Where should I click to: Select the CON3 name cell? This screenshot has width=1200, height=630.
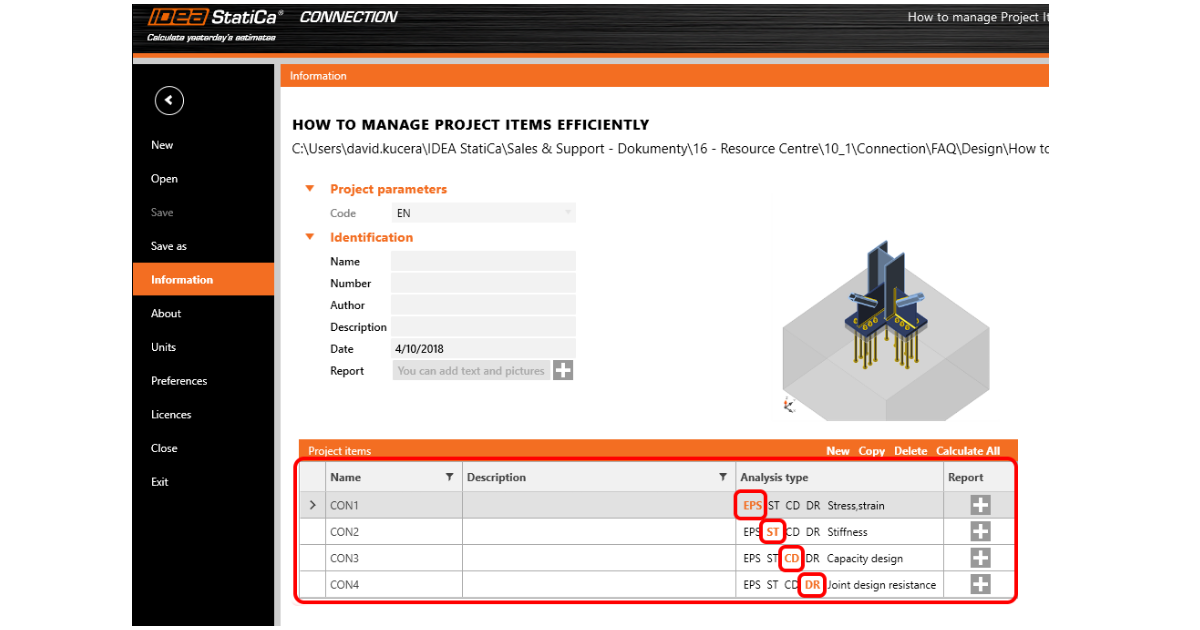(393, 558)
